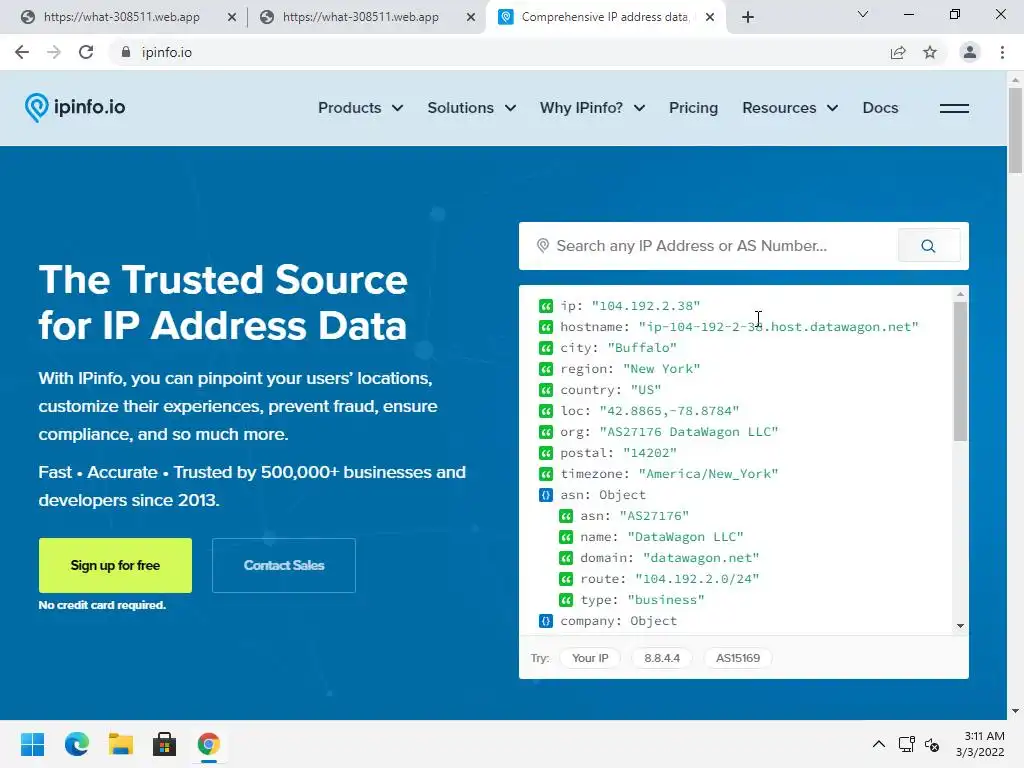Click the blue object icon beside asn

click(x=546, y=495)
